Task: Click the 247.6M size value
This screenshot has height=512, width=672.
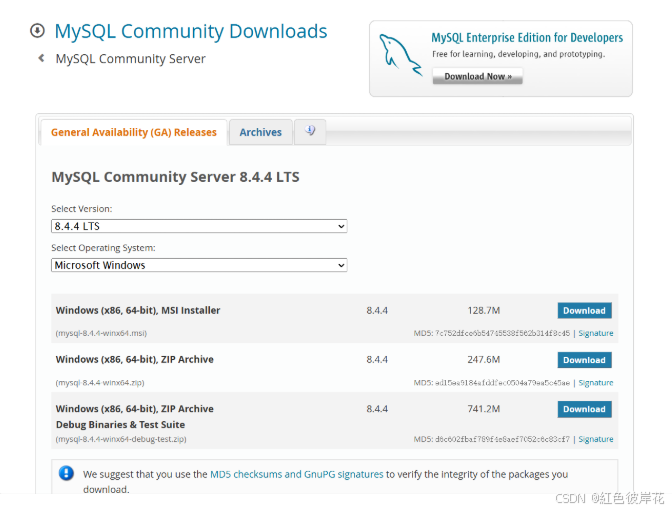Action: tap(484, 359)
